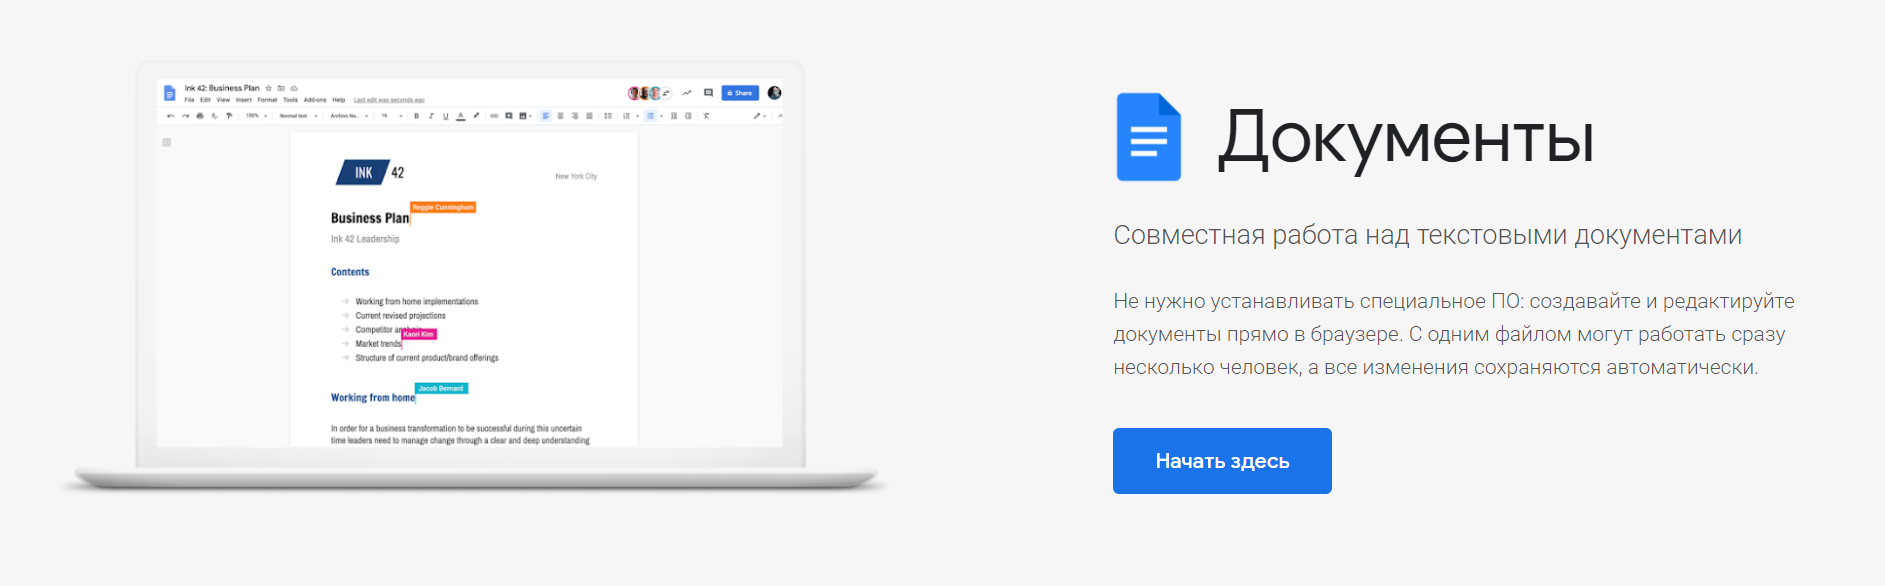Star the document in the mockup title bar
The height and width of the screenshot is (586, 1885).
[268, 88]
